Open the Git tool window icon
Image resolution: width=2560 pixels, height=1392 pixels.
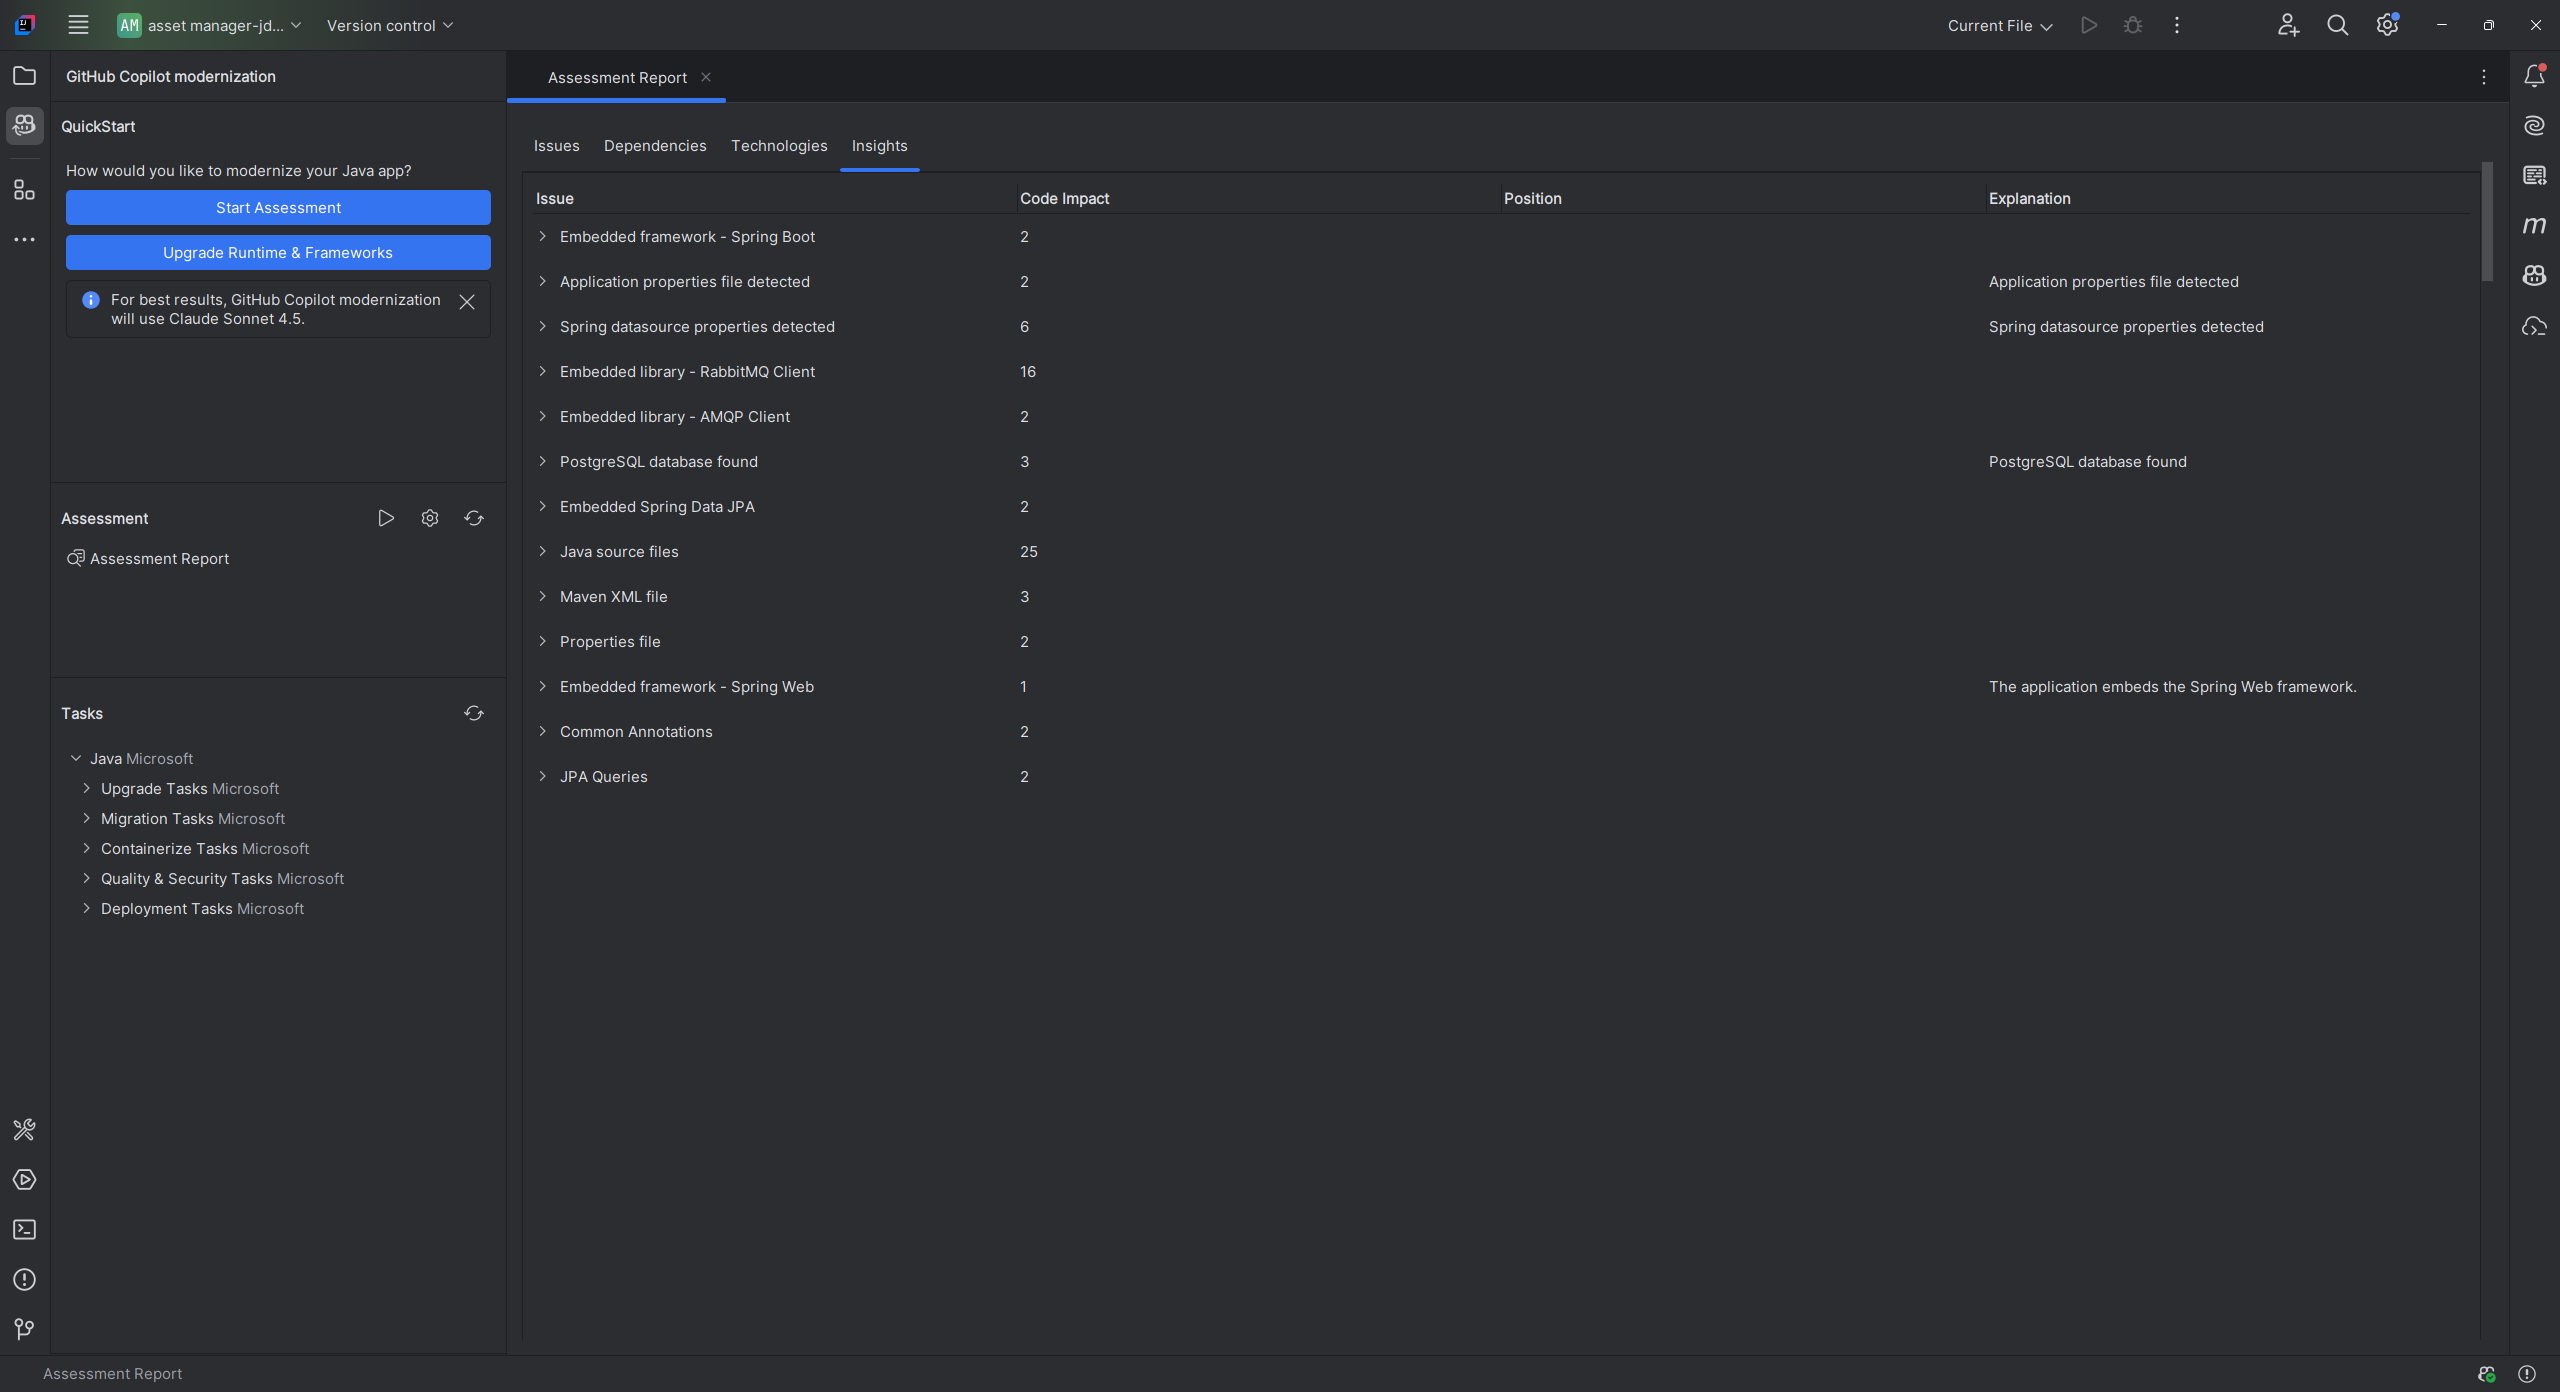click(x=24, y=1329)
